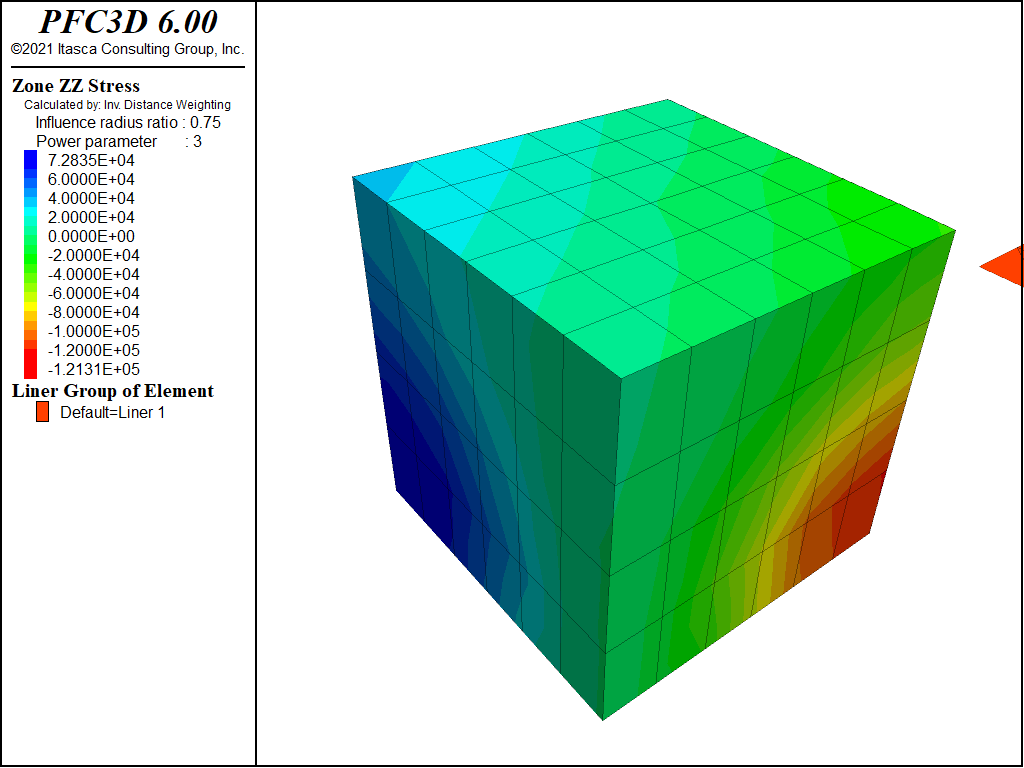
Task: Click the -8.0000E+04 legend value
Action: click(x=93, y=312)
